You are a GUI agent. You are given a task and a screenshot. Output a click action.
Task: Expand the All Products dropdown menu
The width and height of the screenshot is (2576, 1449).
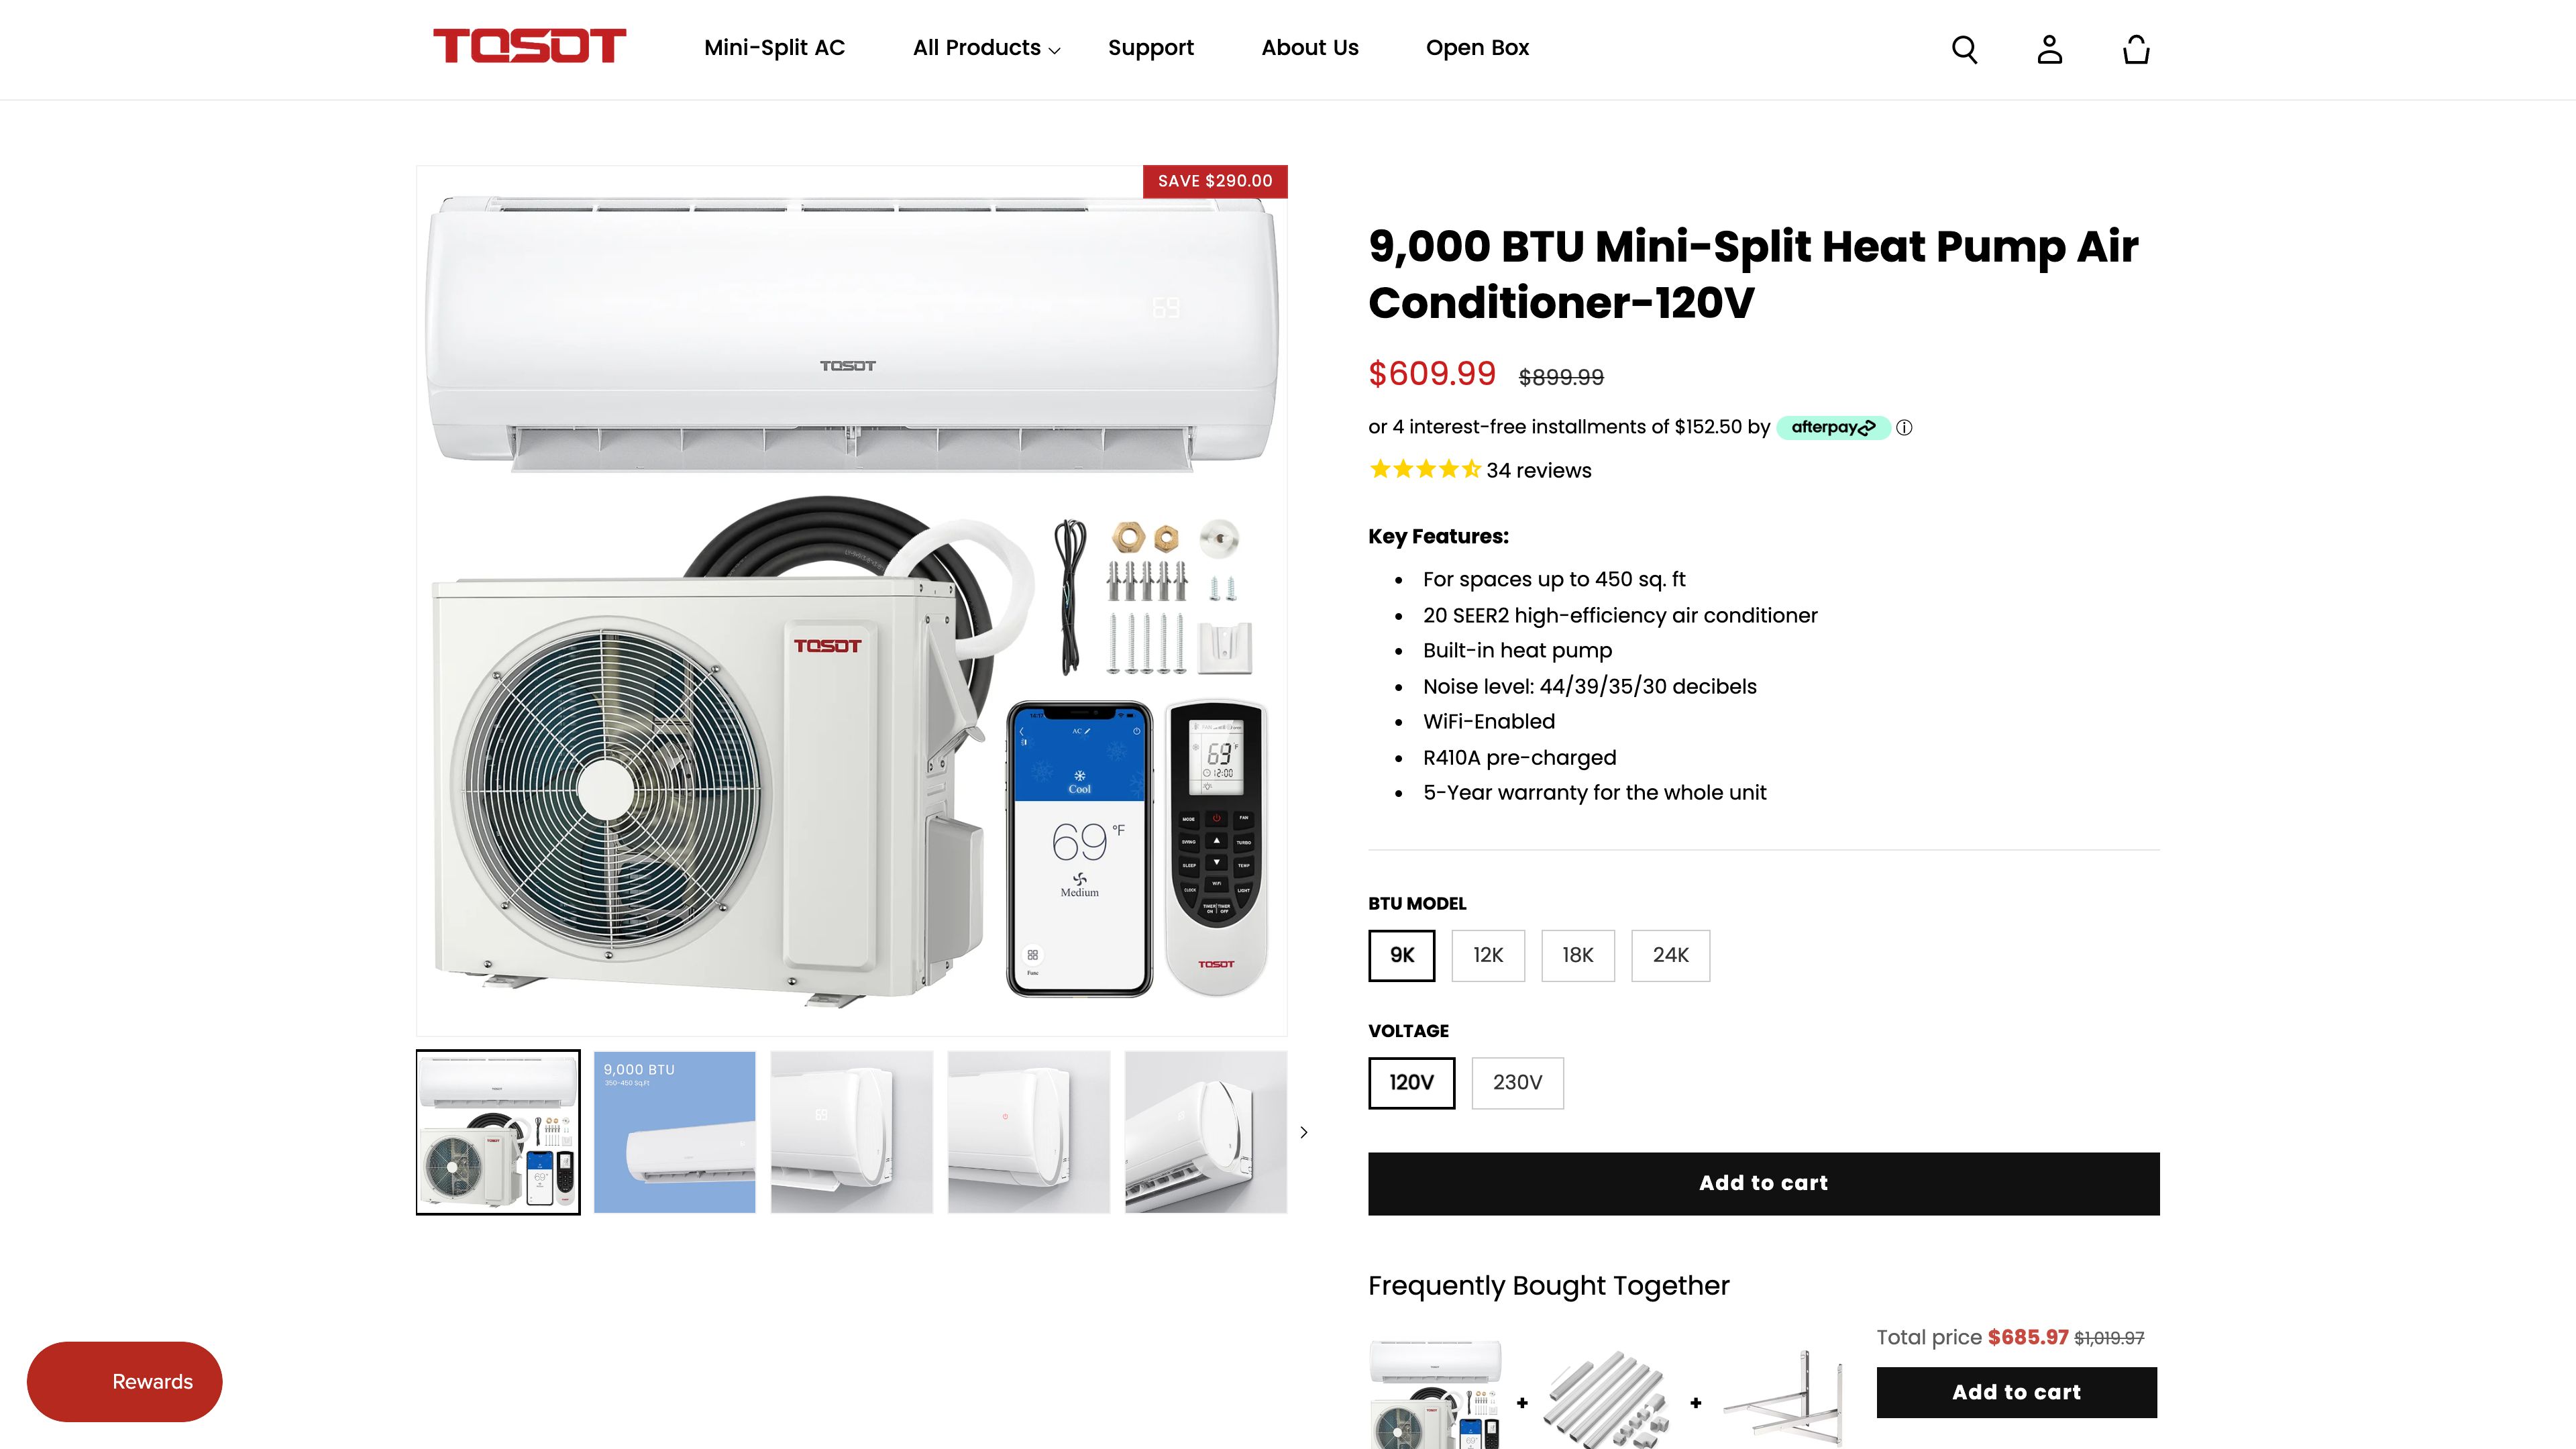click(x=986, y=48)
